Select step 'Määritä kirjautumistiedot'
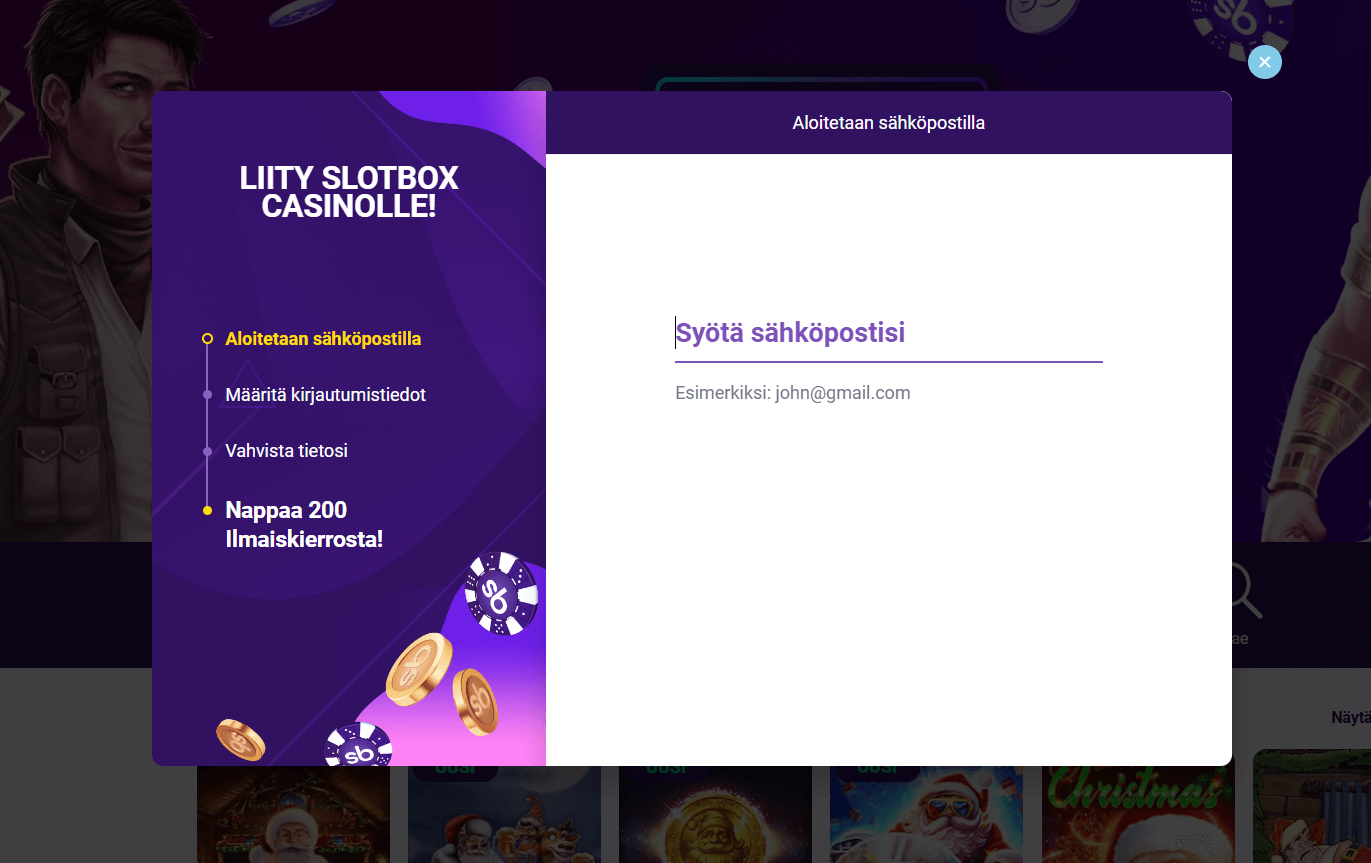This screenshot has height=863, width=1371. click(x=326, y=395)
